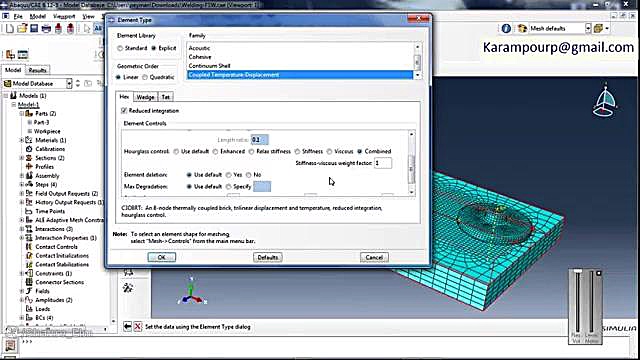Click the Defaults button

268,257
